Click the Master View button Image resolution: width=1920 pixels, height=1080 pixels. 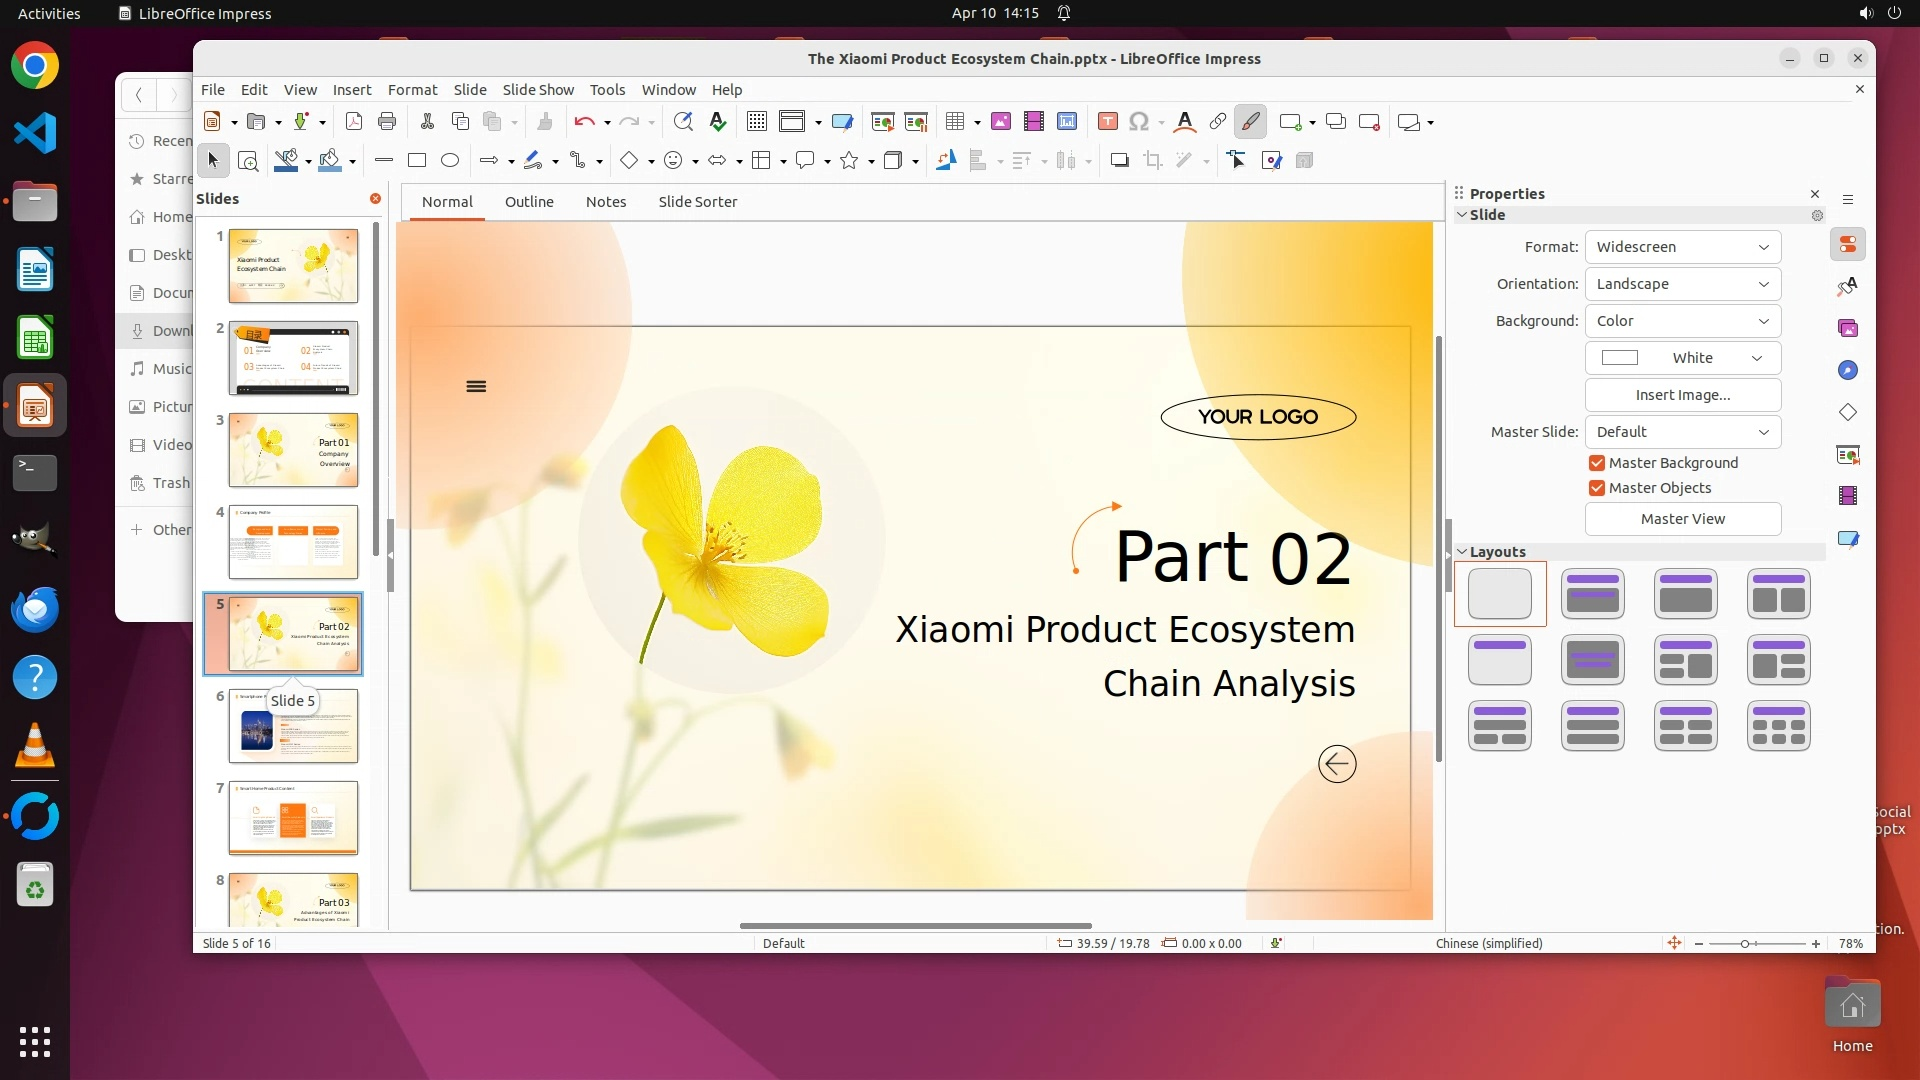(1682, 519)
